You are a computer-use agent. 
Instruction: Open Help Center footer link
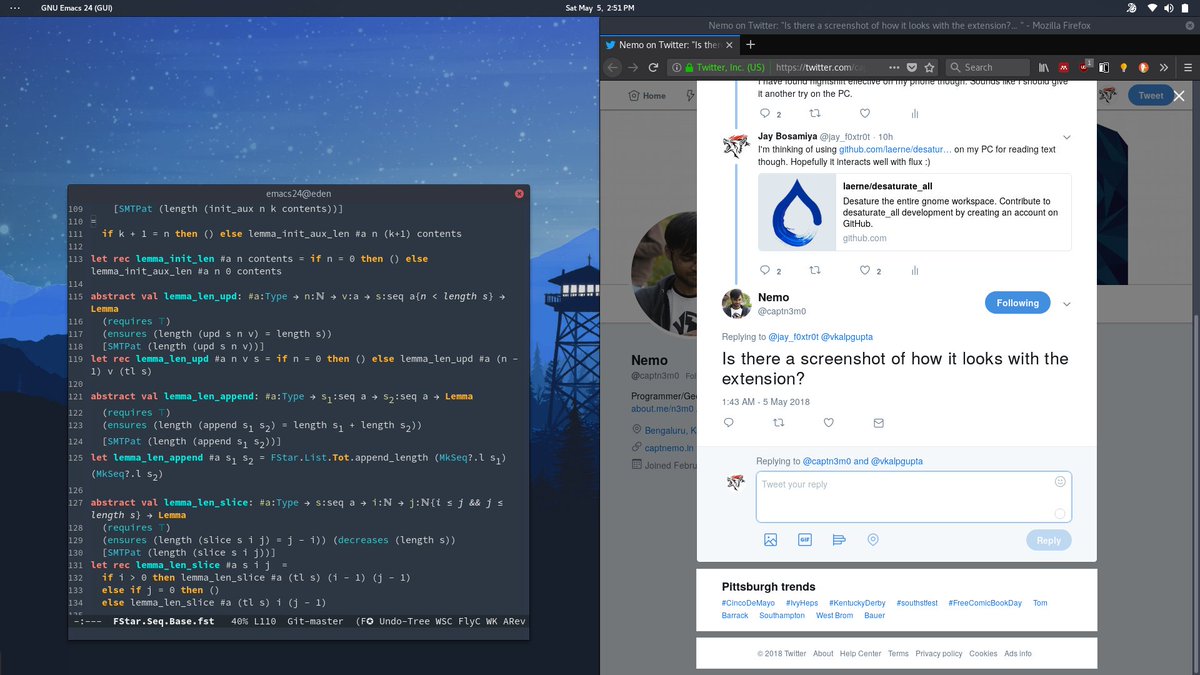[x=860, y=654]
